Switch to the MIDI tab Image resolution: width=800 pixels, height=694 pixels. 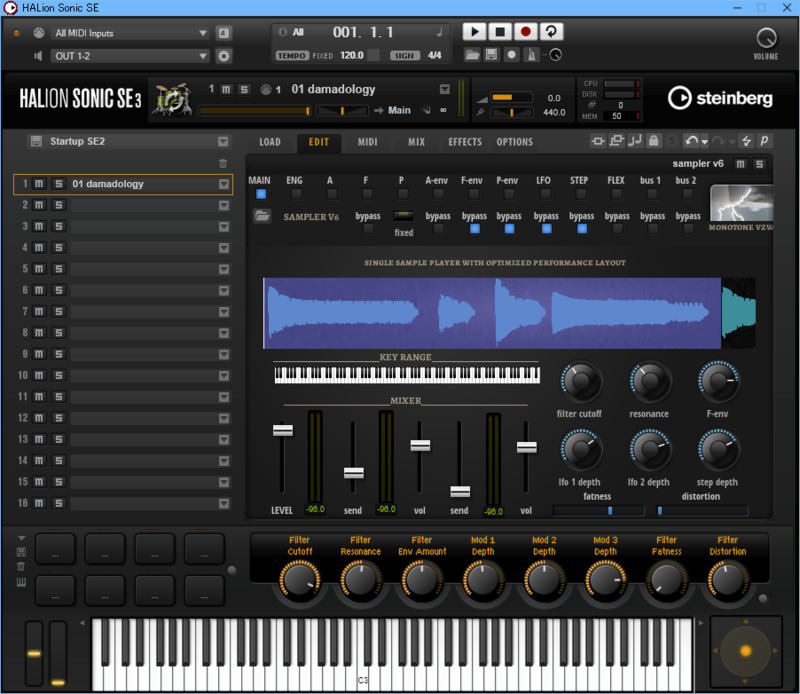367,142
